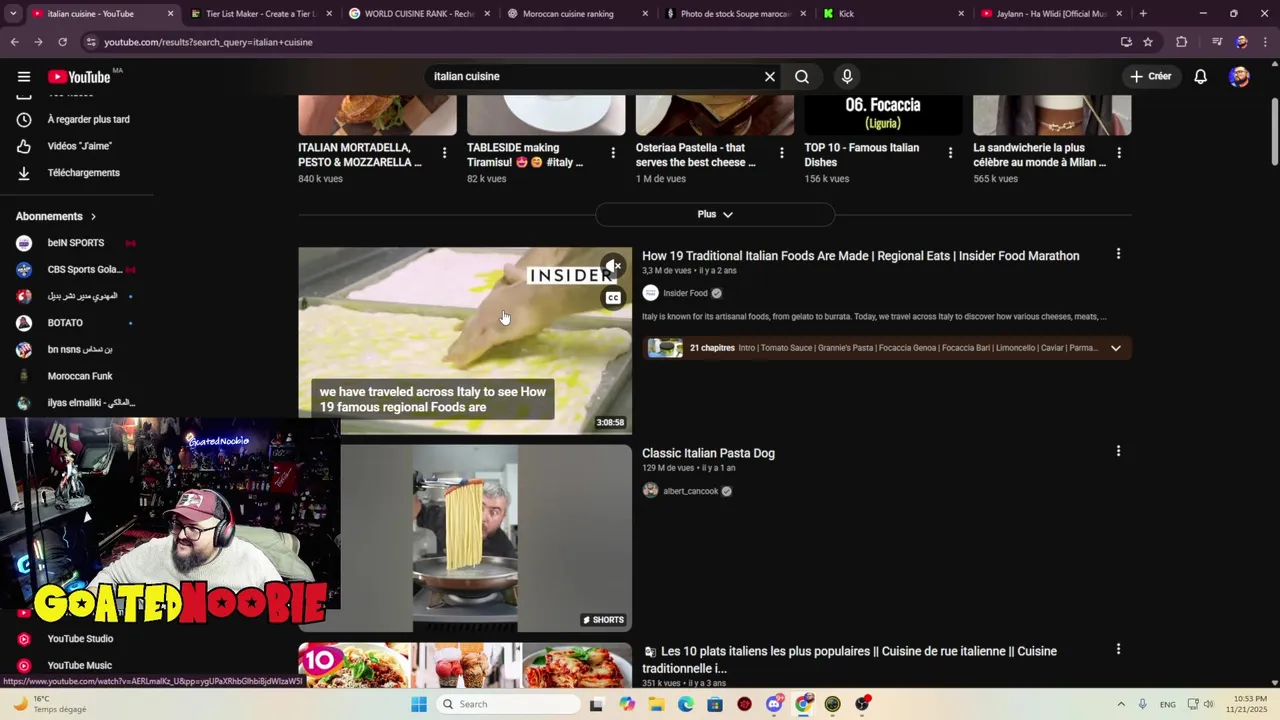Open the YouTube notifications bell
1280x720 pixels.
(x=1201, y=77)
